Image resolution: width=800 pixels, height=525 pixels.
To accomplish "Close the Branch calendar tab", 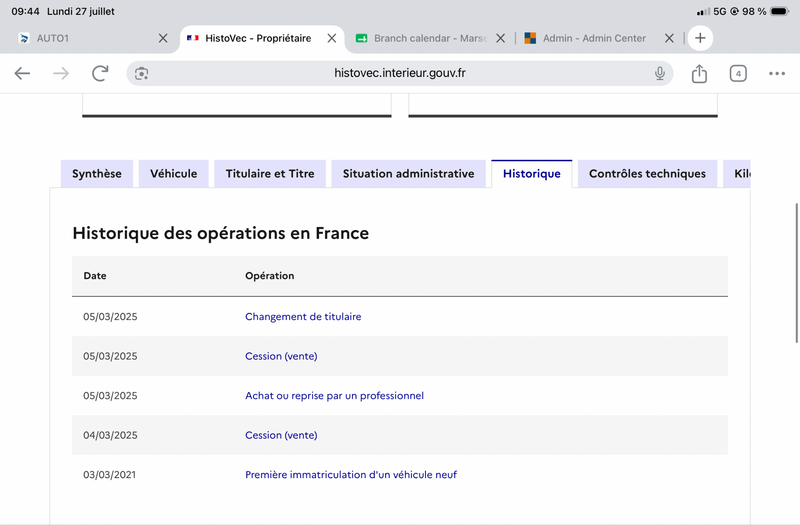I will click(x=501, y=38).
